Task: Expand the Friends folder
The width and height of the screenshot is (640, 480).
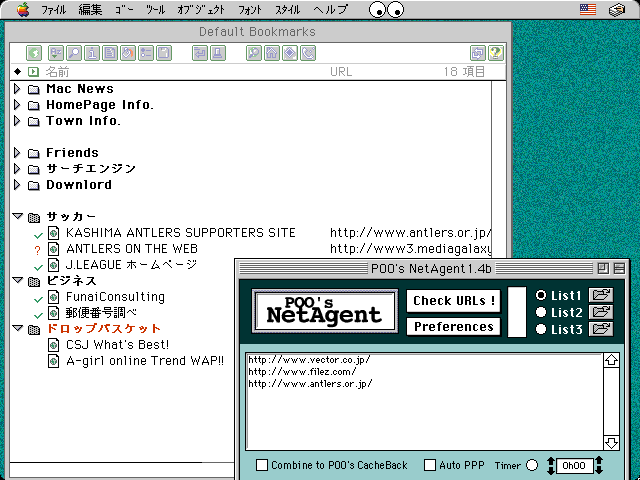Action: click(x=17, y=153)
